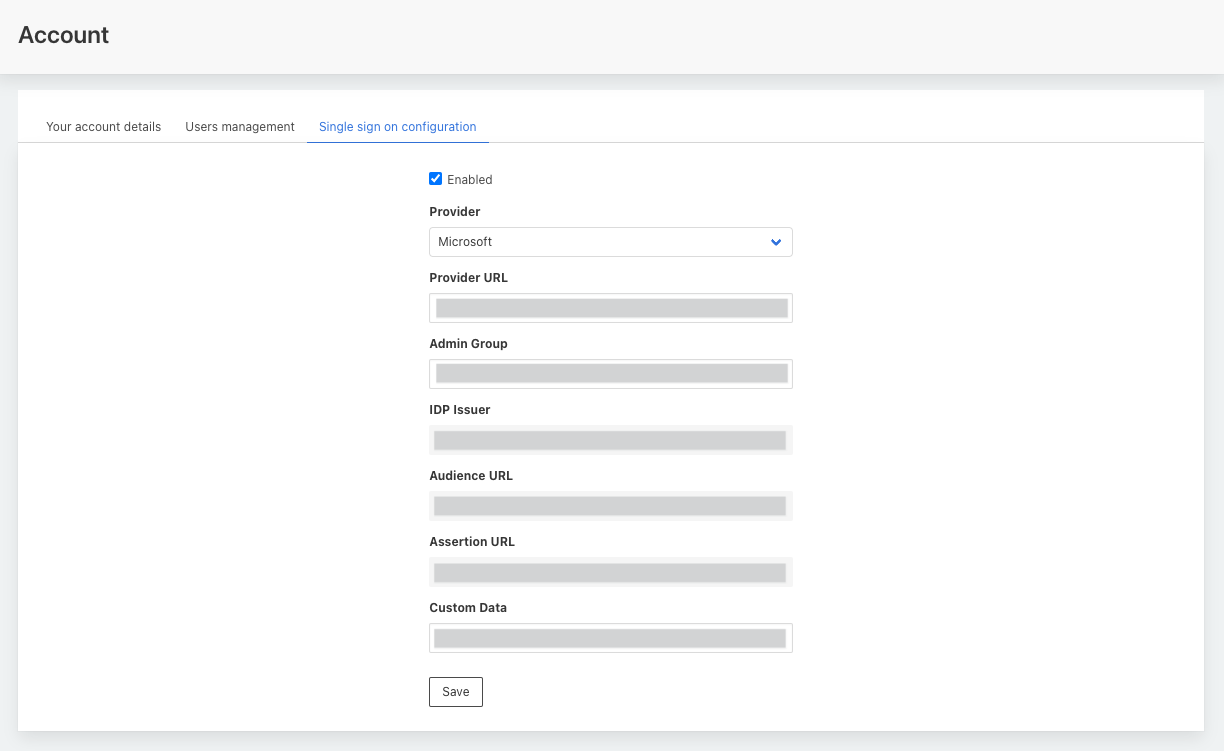Click into the Admin Group field
This screenshot has height=751, width=1224.
(x=610, y=374)
